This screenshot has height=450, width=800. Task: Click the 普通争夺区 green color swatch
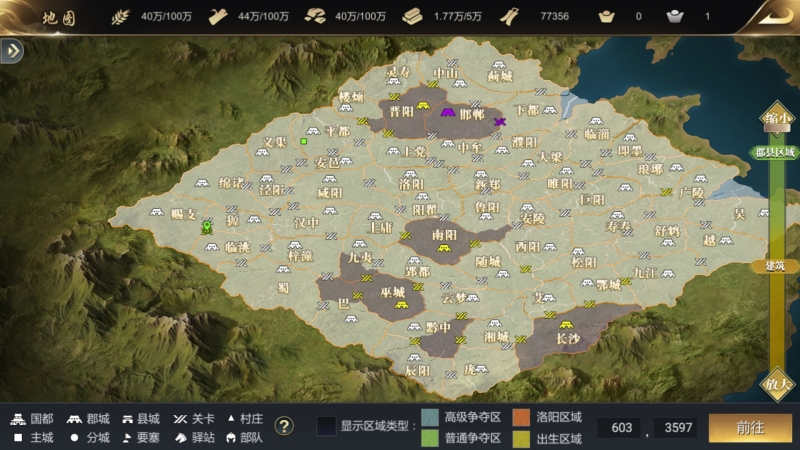click(430, 438)
